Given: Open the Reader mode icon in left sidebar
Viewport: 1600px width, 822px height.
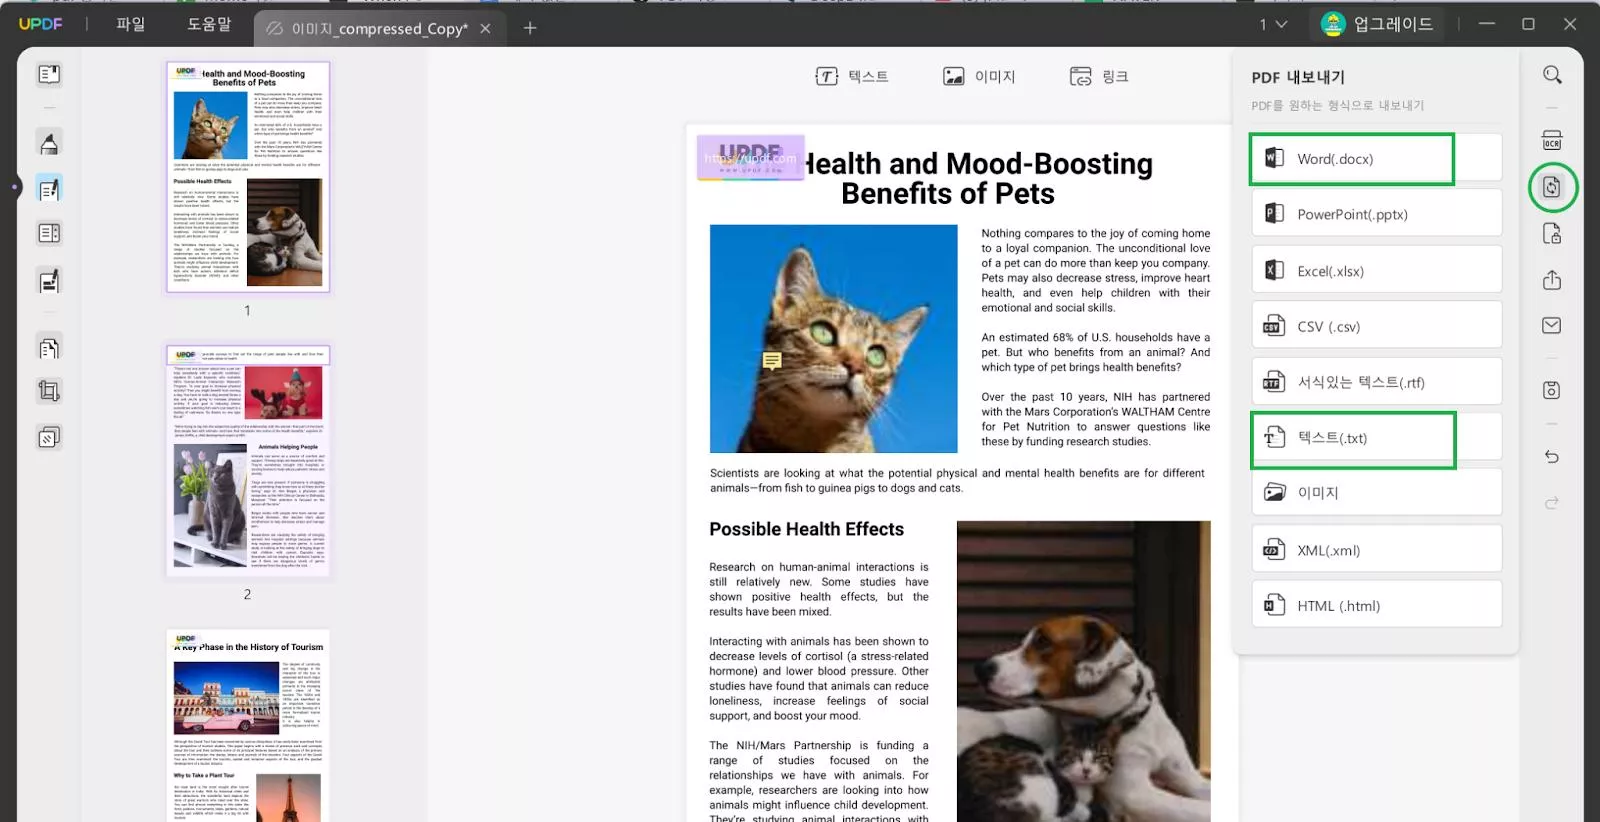Looking at the screenshot, I should pyautogui.click(x=48, y=74).
